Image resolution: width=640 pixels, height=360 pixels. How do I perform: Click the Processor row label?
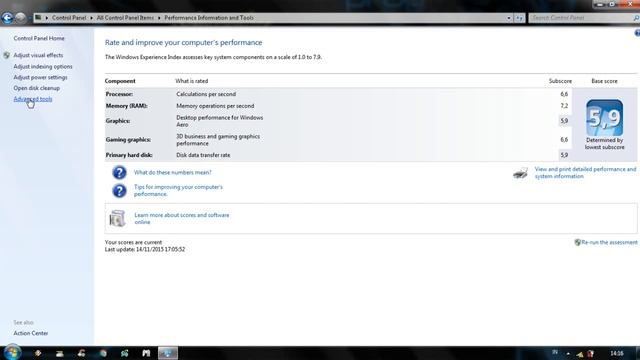pyautogui.click(x=119, y=94)
